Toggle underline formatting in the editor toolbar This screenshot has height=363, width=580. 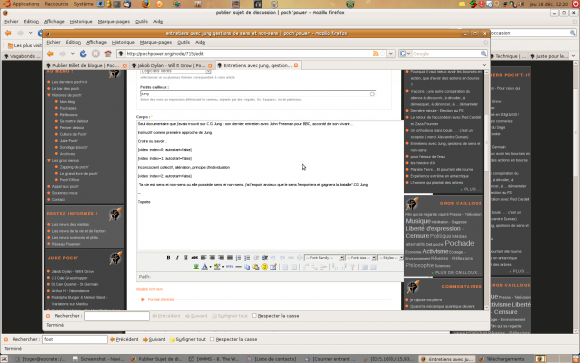point(186,258)
